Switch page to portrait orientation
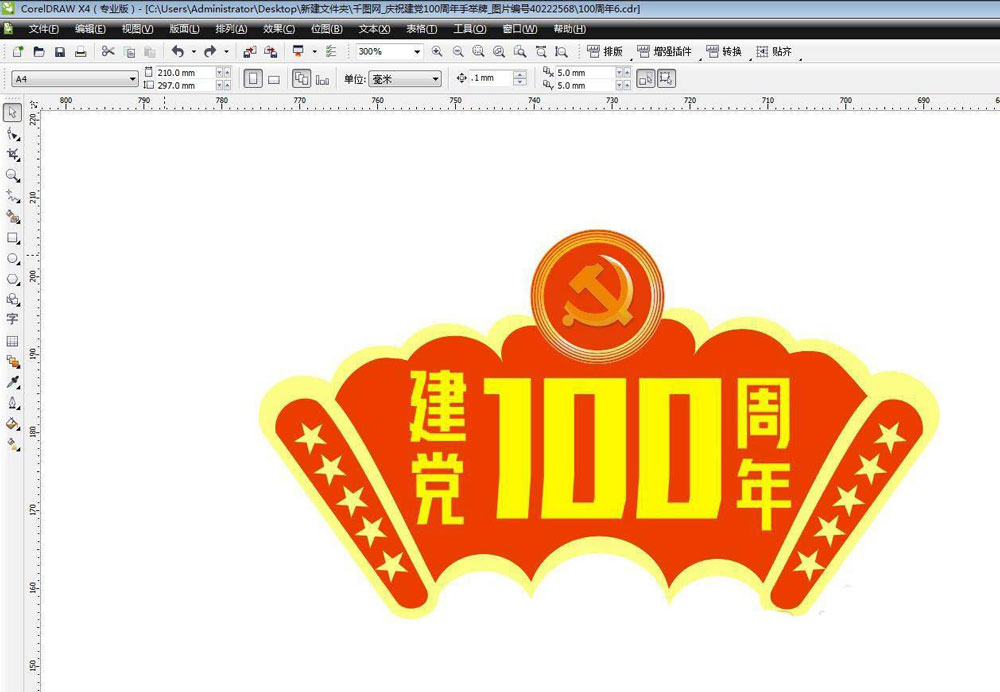The image size is (1000, 692). click(253, 79)
